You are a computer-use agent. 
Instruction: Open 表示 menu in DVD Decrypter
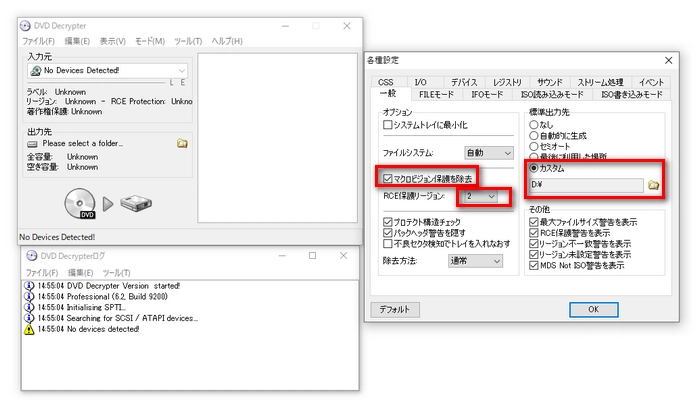112,41
